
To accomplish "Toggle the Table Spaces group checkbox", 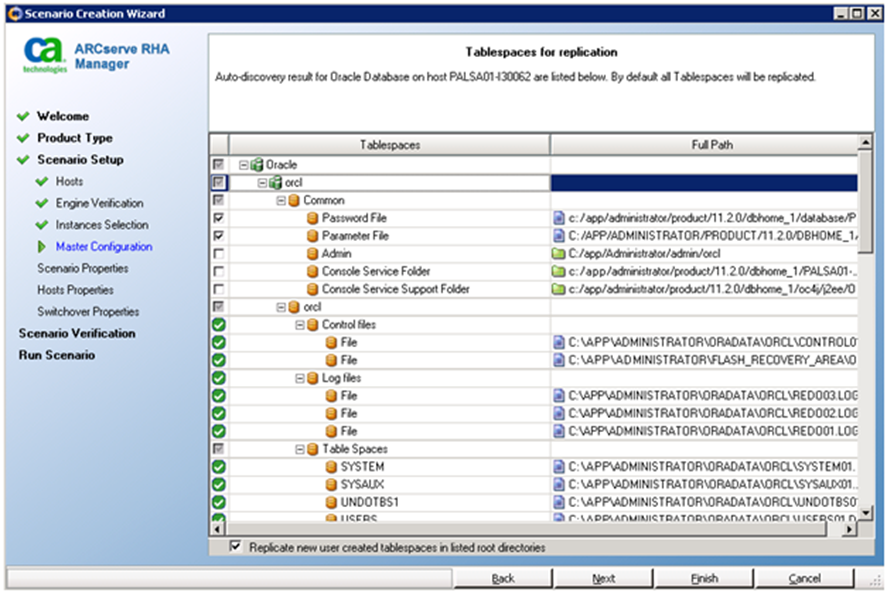I will (x=219, y=449).
